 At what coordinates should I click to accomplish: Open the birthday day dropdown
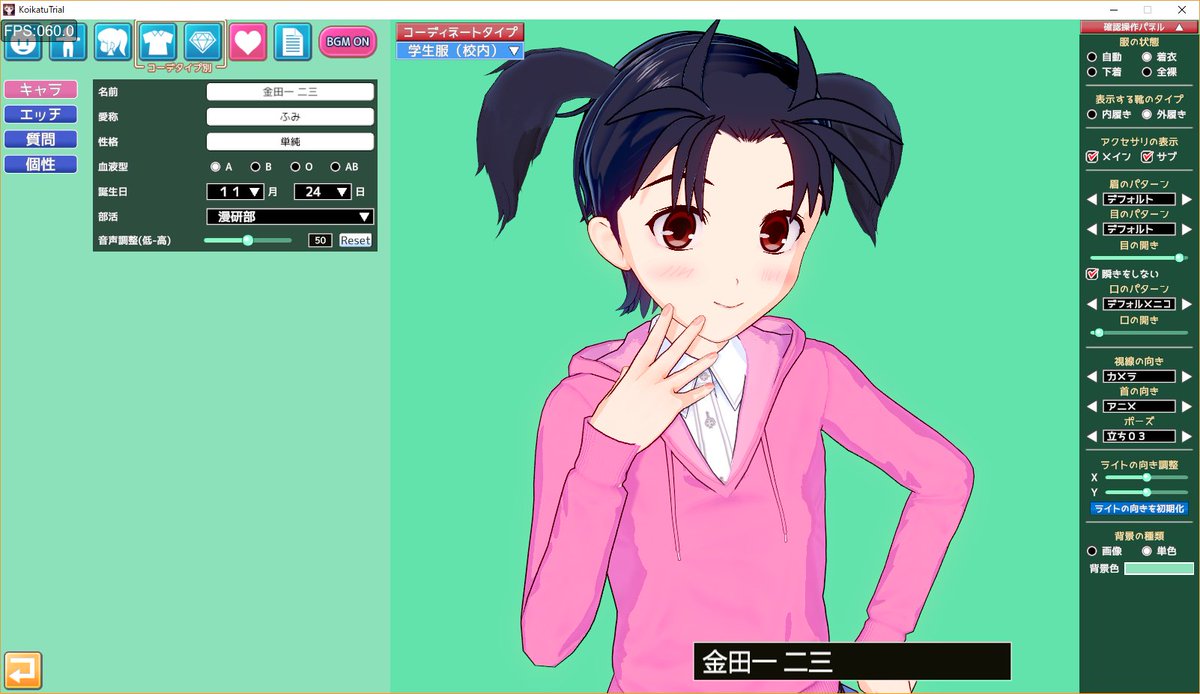[322, 191]
